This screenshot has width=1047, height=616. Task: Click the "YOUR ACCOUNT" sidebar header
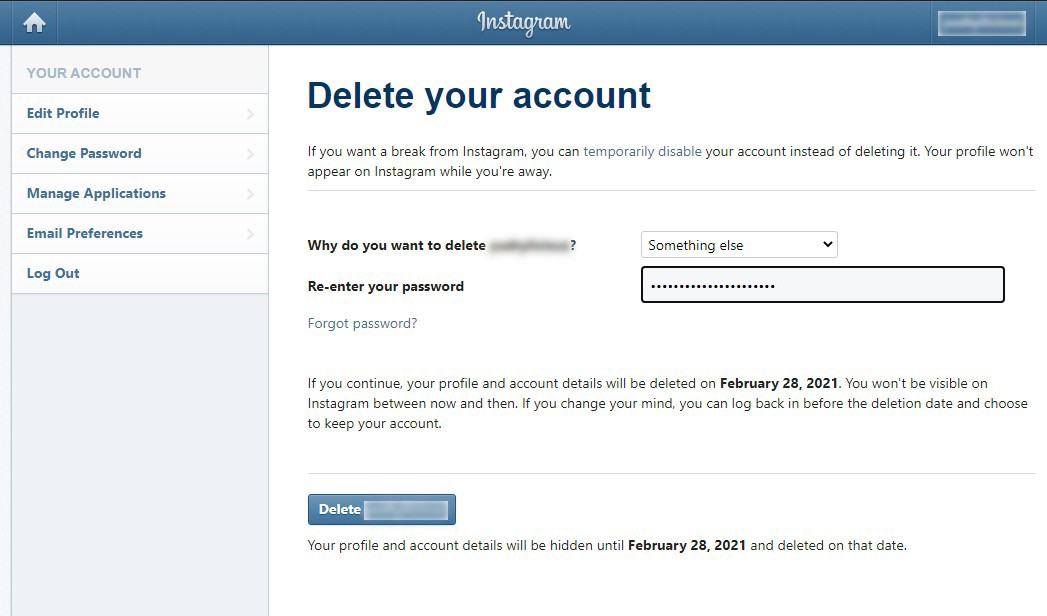(84, 73)
